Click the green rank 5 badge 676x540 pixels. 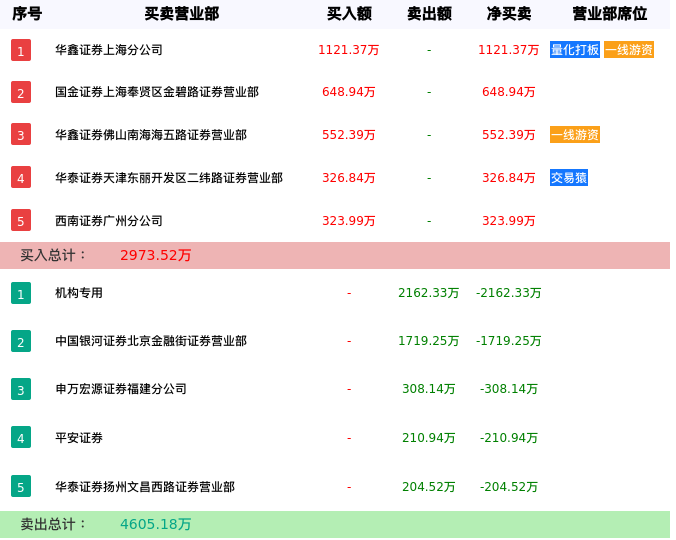pyautogui.click(x=21, y=486)
